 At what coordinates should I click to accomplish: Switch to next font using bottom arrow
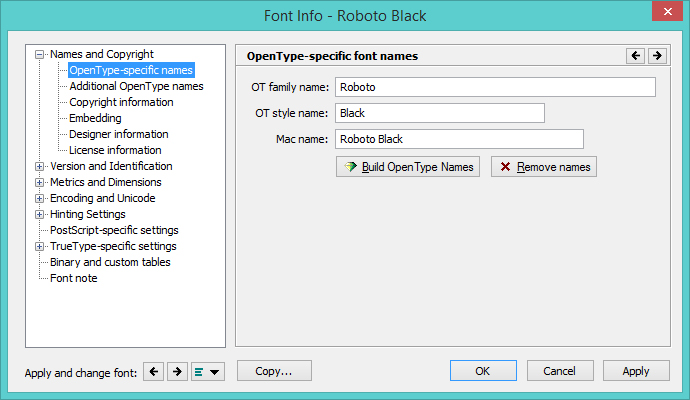pos(176,372)
